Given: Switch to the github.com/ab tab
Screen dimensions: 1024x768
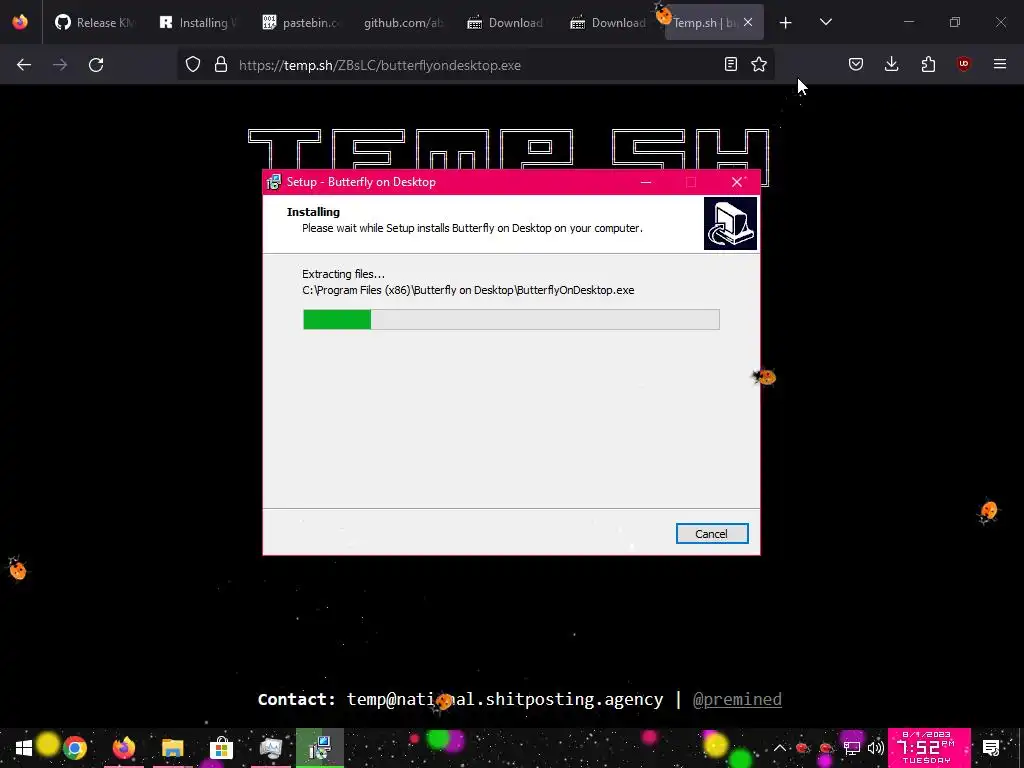Looking at the screenshot, I should coord(404,22).
